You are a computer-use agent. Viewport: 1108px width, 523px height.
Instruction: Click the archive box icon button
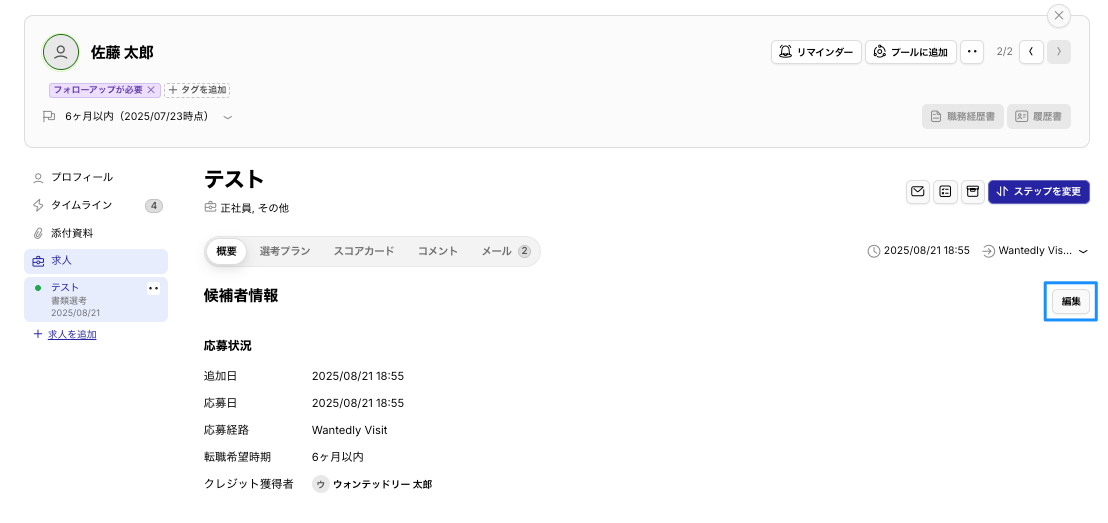click(x=972, y=192)
